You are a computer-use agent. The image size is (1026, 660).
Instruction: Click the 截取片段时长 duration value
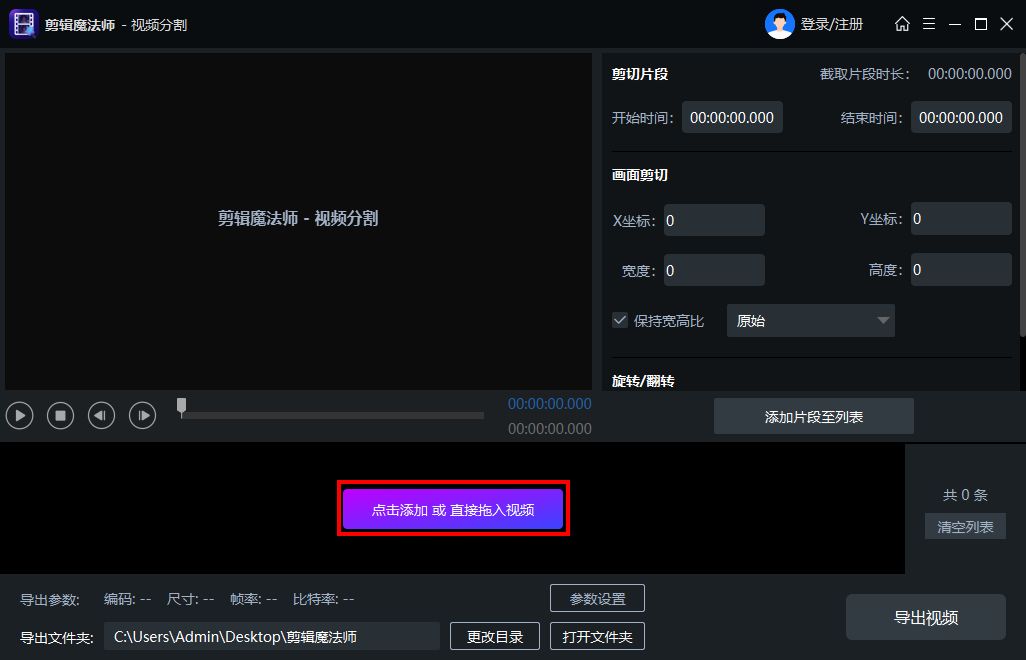(970, 74)
